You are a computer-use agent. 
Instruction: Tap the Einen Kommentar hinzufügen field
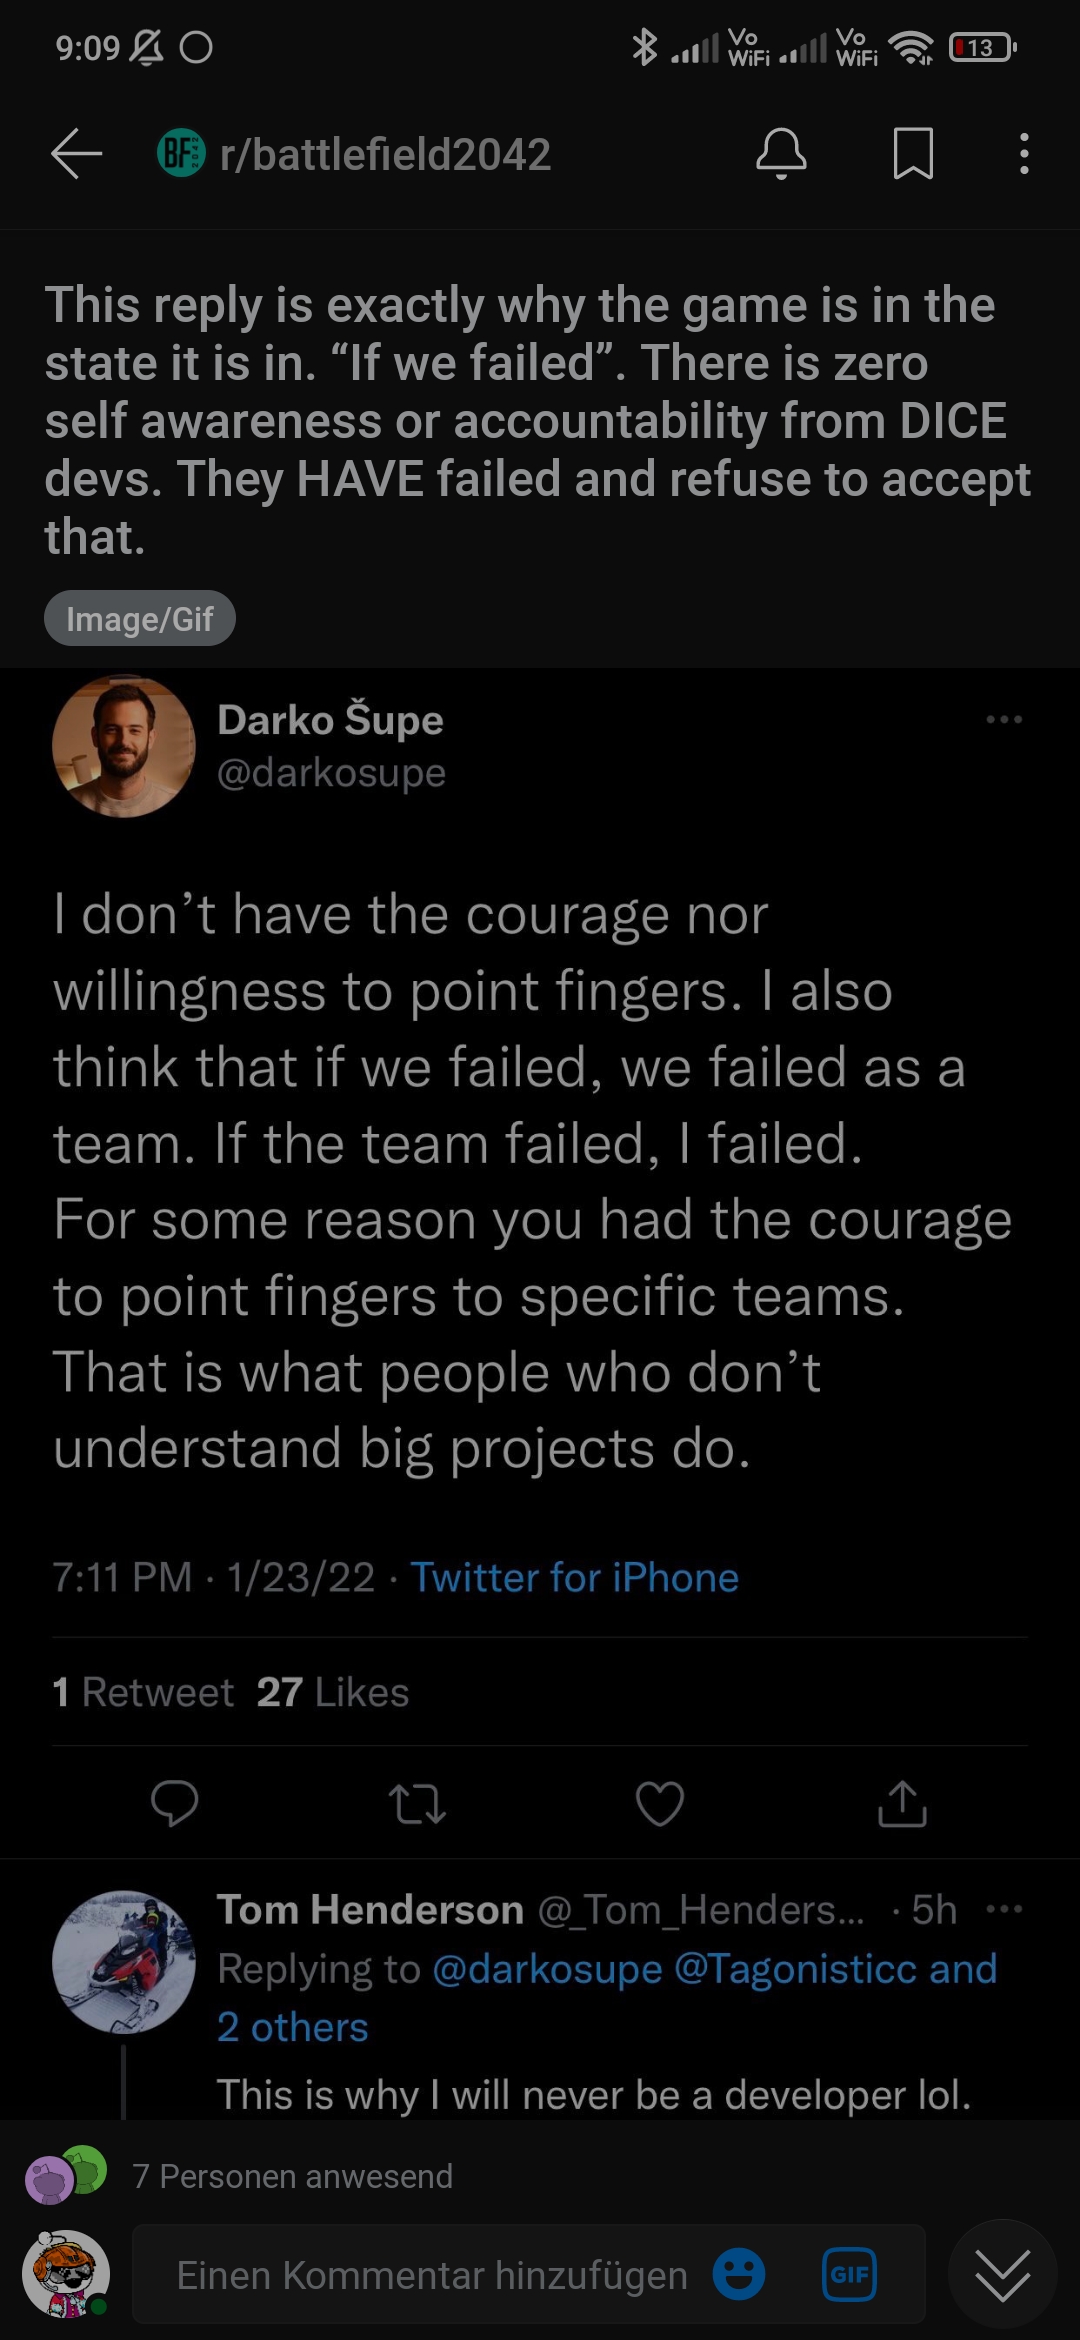tap(432, 2275)
